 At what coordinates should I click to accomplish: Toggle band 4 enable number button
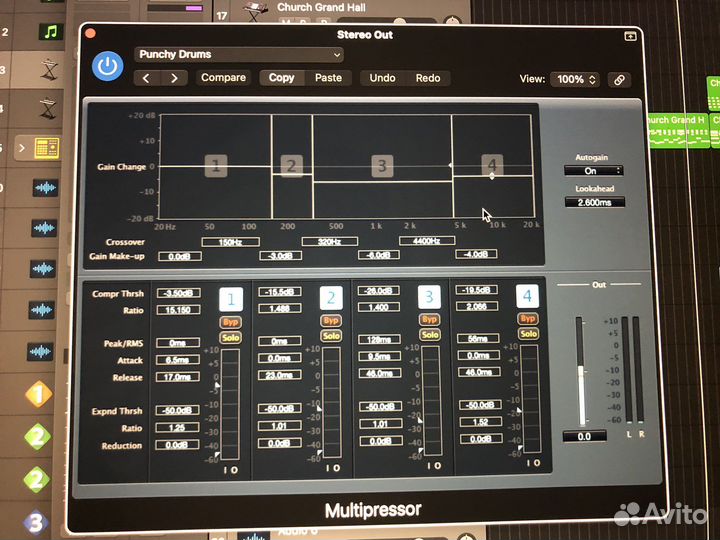click(x=527, y=296)
